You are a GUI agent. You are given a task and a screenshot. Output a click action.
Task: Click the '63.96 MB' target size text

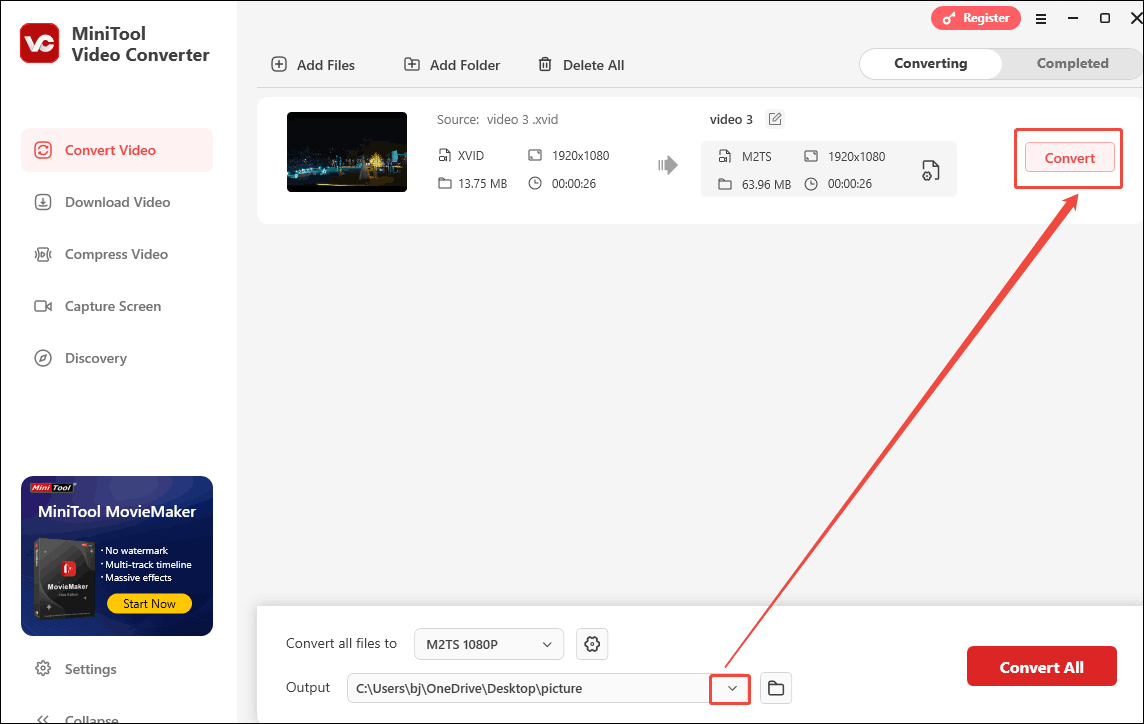tap(766, 185)
